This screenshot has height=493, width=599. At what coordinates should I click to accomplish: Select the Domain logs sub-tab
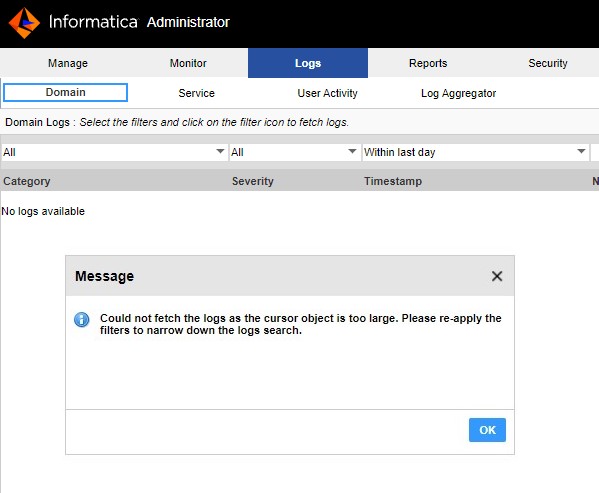(65, 92)
